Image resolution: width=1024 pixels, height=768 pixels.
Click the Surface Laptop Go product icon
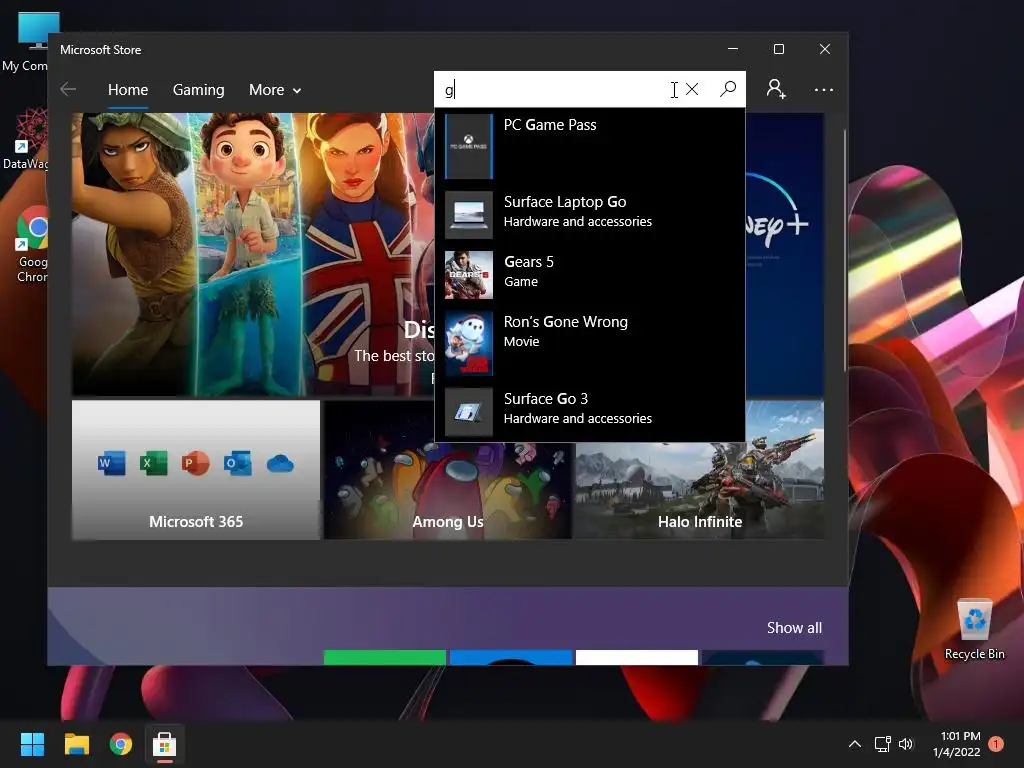point(469,215)
